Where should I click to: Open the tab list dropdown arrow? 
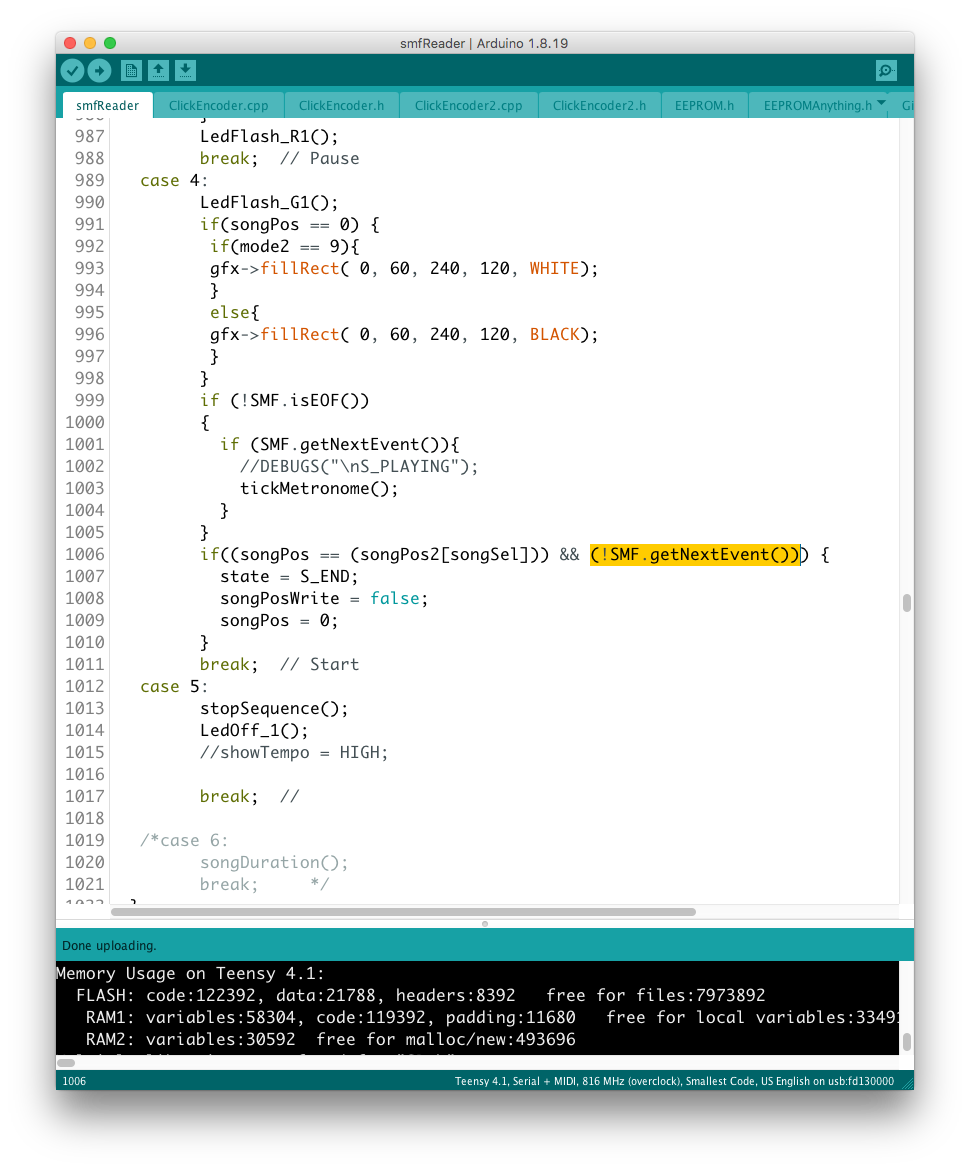point(881,104)
